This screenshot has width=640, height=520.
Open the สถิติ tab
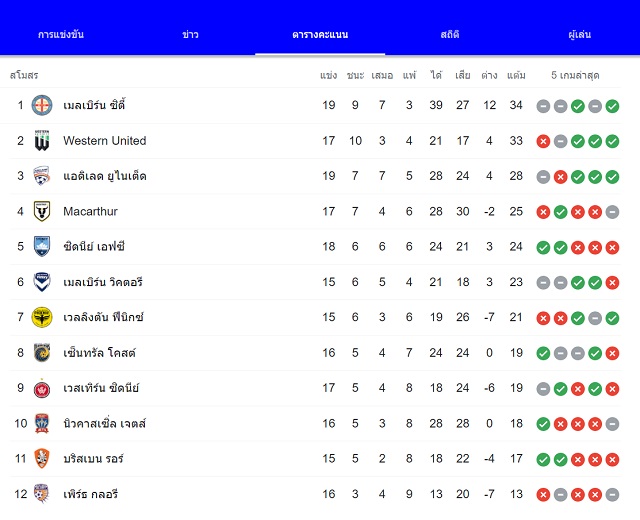tap(450, 34)
